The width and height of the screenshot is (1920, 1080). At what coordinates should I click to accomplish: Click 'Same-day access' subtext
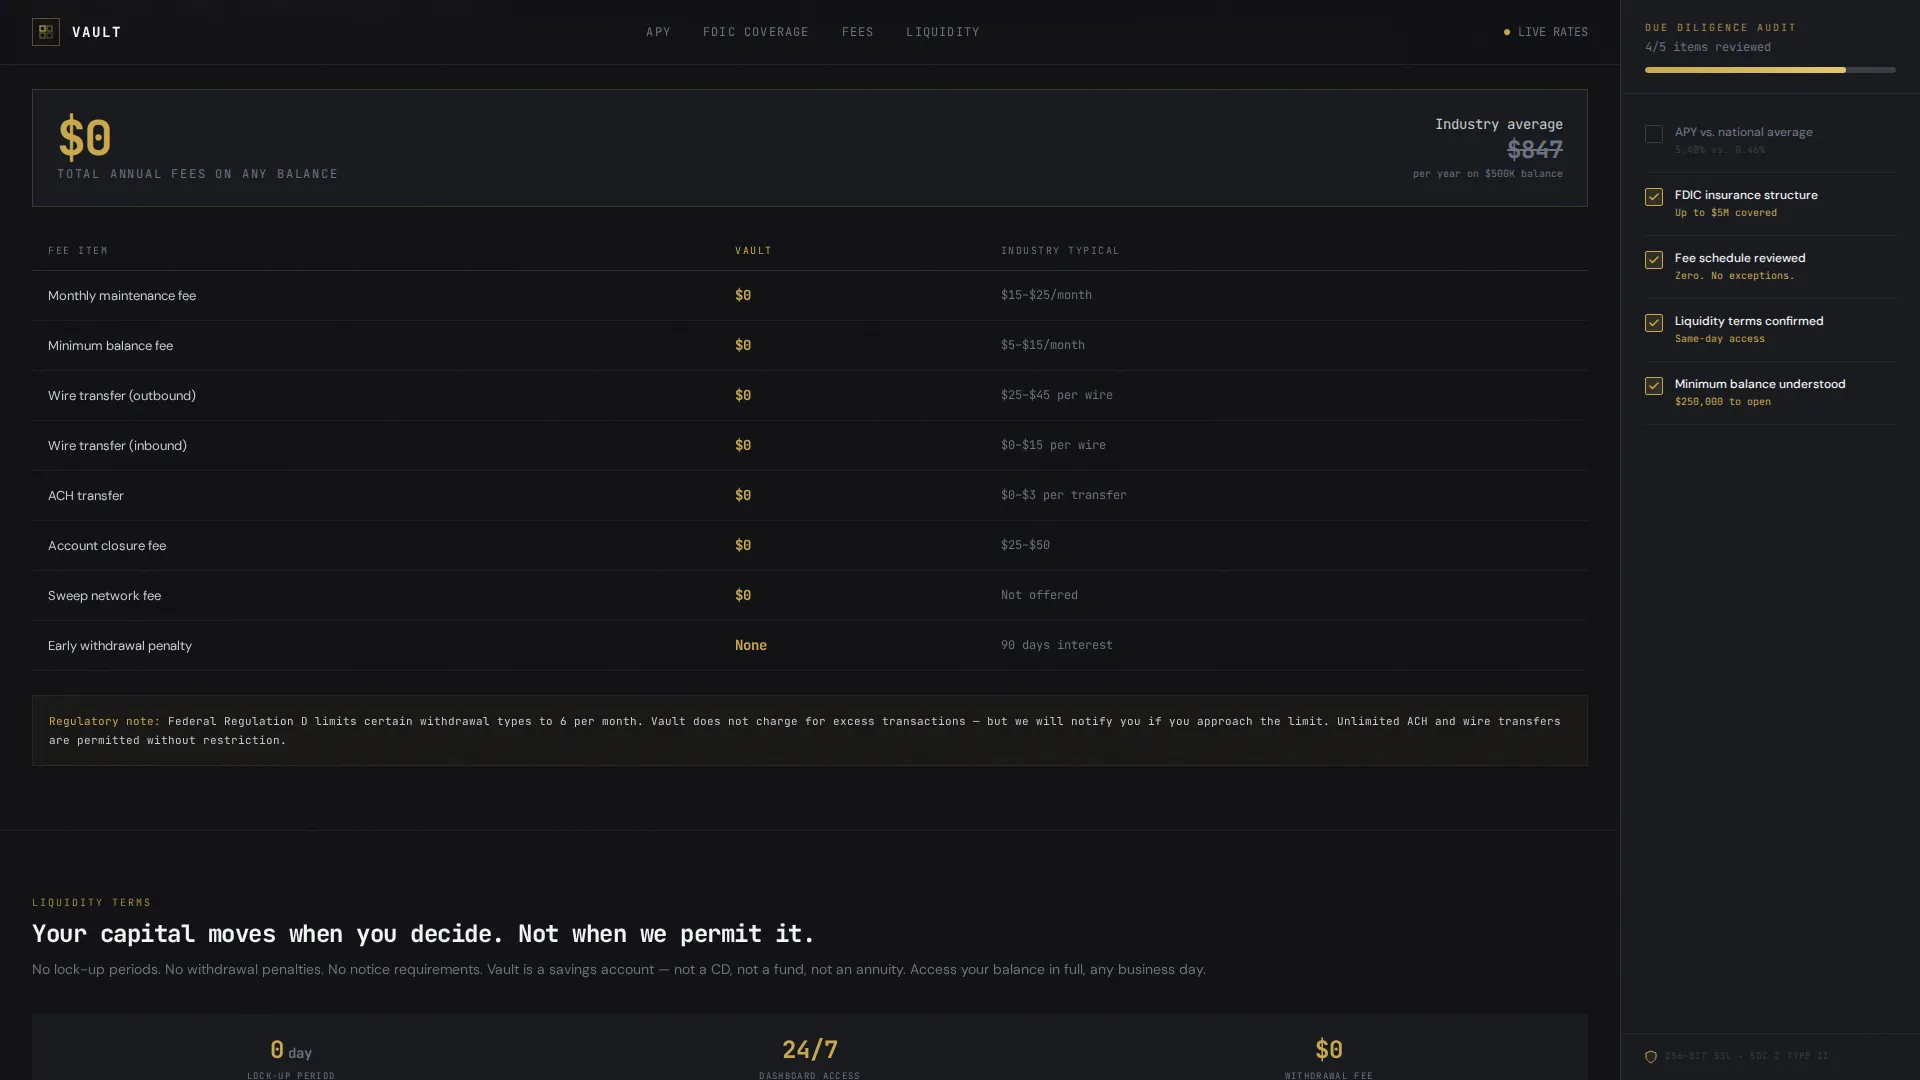point(1720,339)
